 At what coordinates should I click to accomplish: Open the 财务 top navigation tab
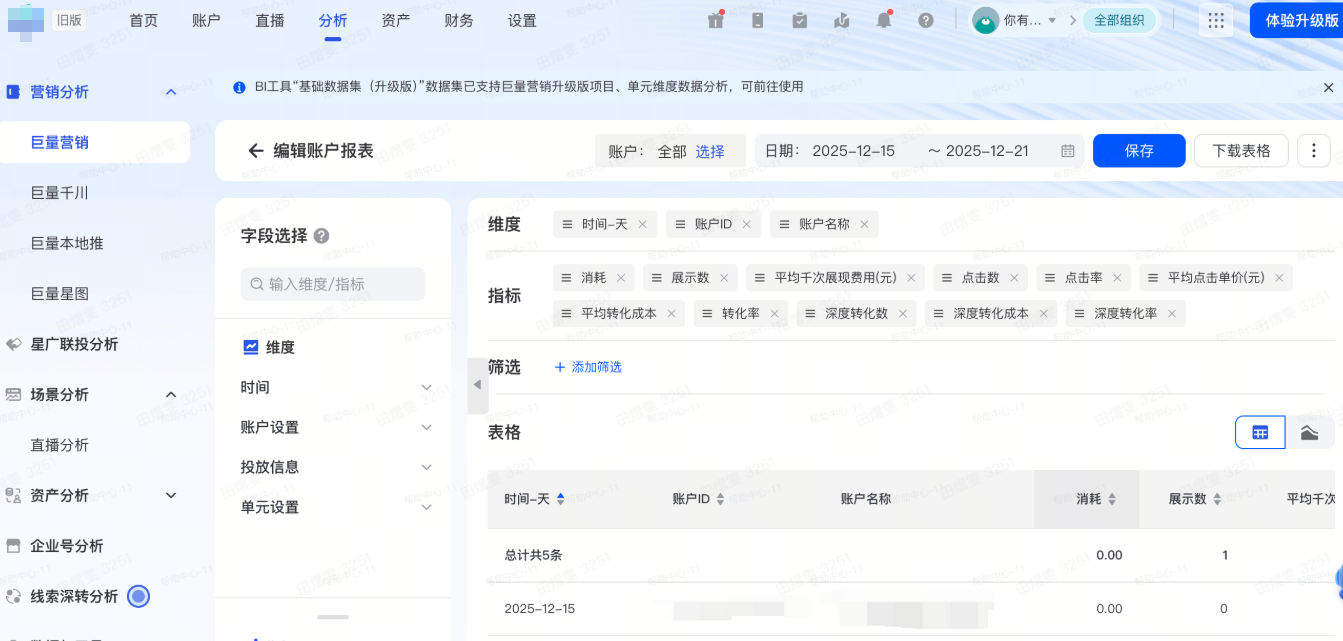coord(459,21)
